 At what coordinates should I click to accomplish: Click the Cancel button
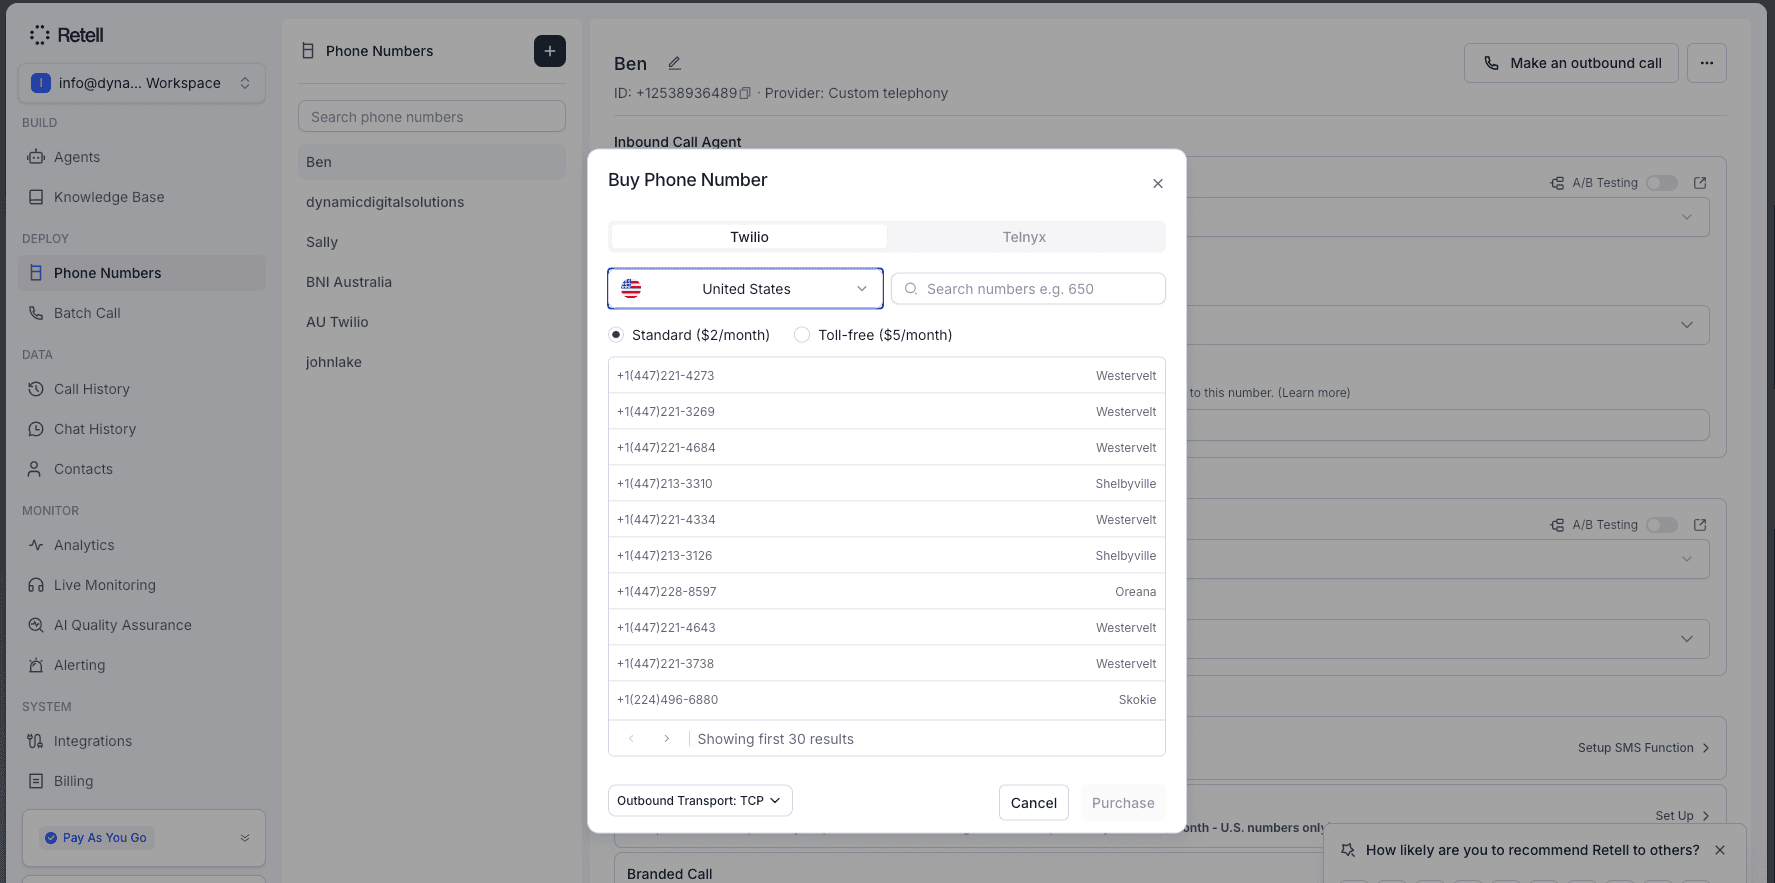[x=1034, y=803]
